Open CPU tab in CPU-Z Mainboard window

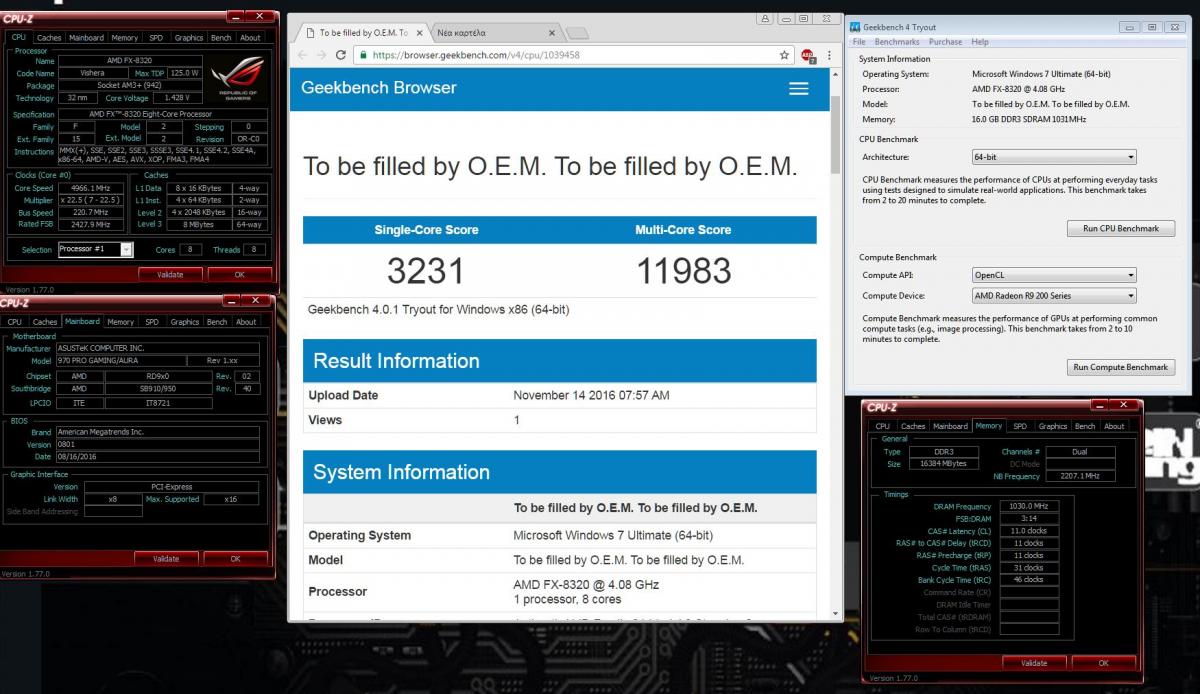[15, 322]
